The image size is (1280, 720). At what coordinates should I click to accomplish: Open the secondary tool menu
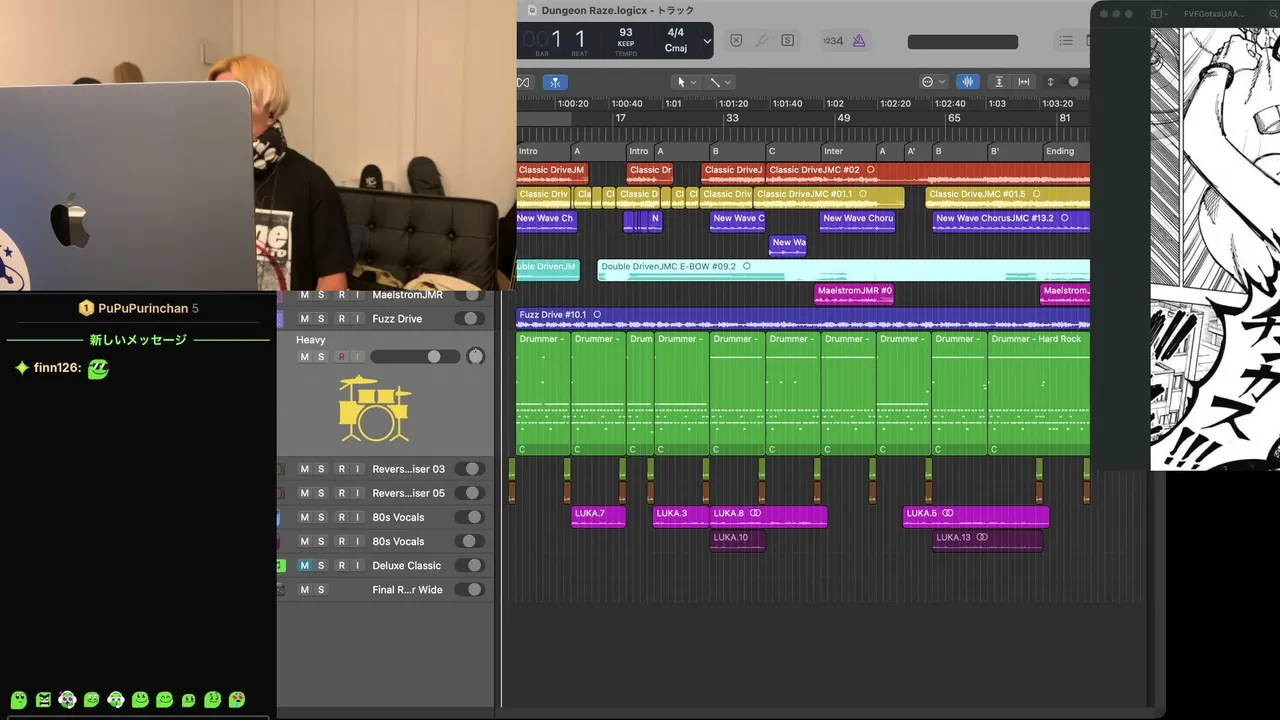(720, 82)
